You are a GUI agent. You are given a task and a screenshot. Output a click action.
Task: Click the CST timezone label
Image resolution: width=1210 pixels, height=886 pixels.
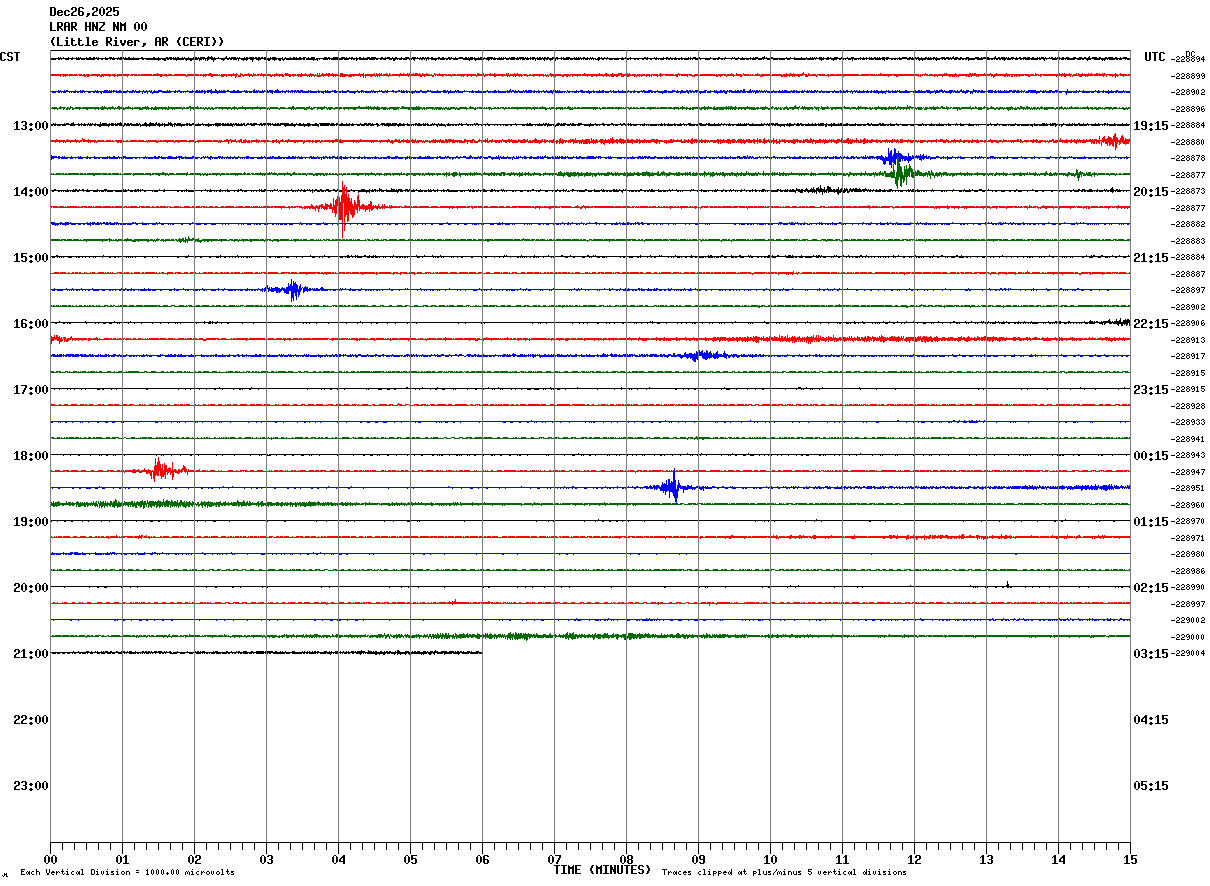click(10, 57)
